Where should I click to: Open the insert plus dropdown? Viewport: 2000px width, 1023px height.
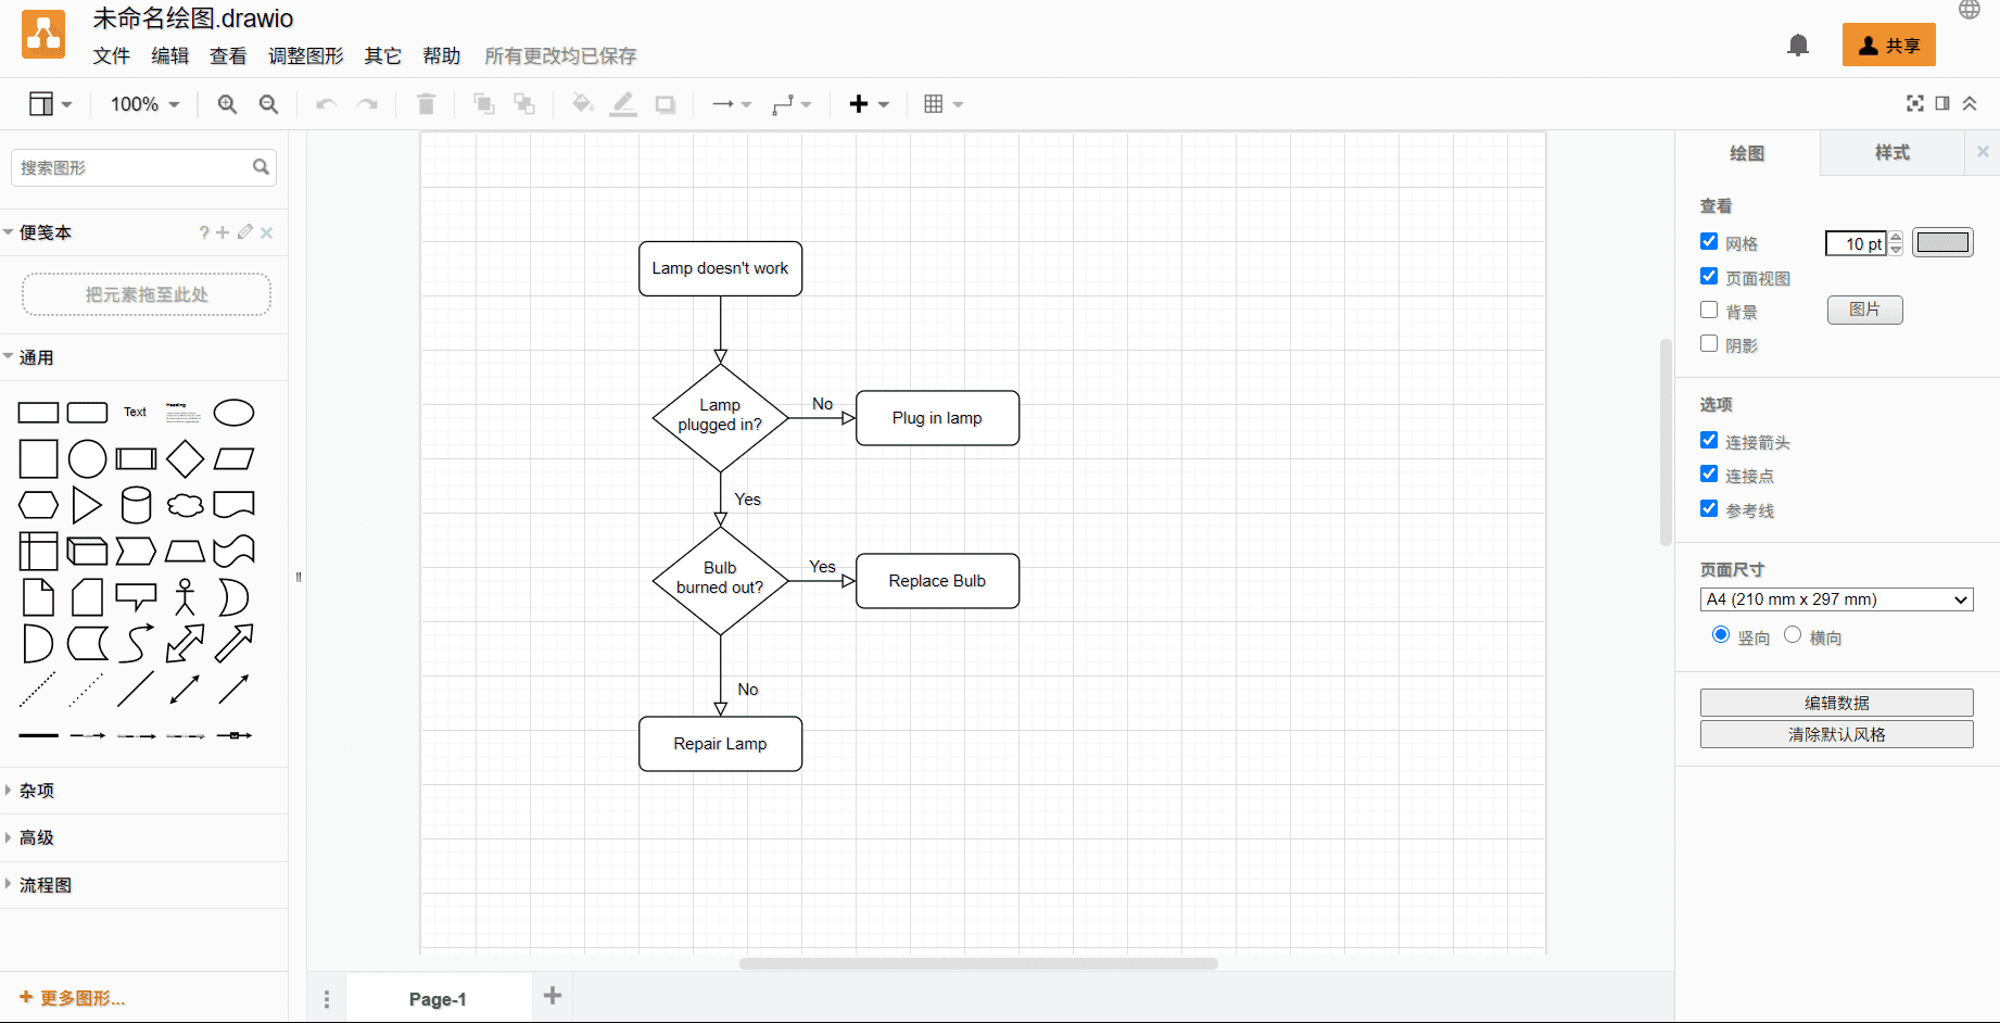[x=869, y=104]
